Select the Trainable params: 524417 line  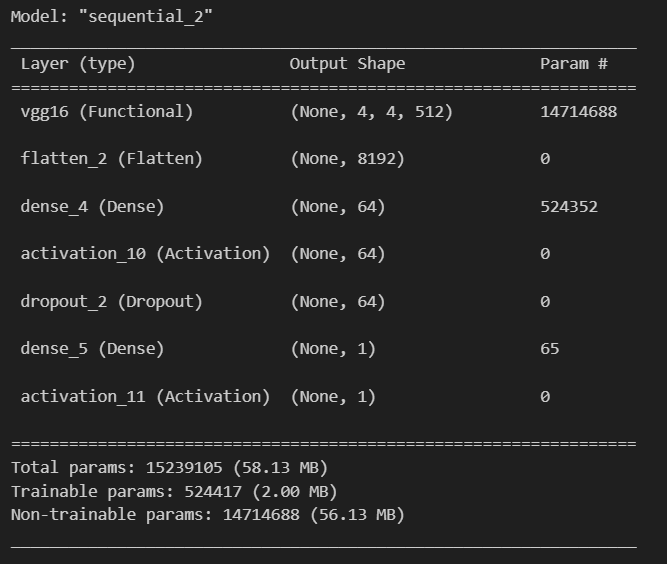coord(174,492)
